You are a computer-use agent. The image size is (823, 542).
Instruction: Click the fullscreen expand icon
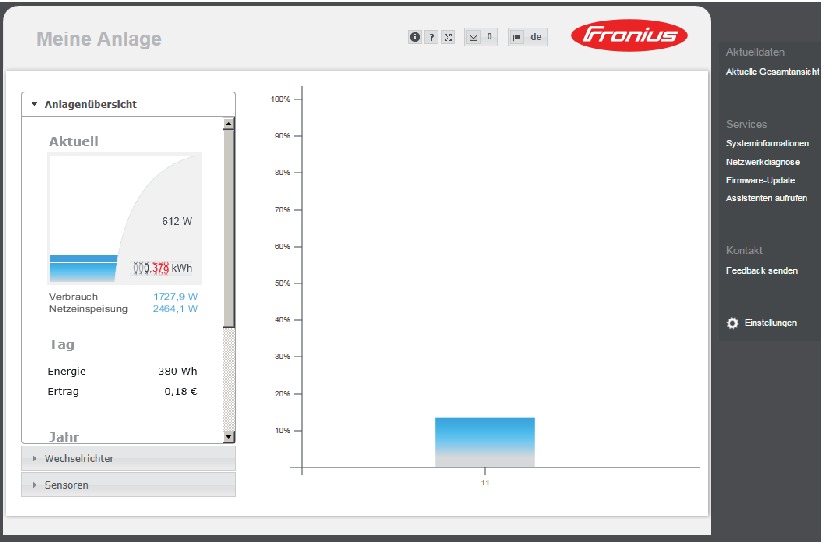tap(448, 37)
